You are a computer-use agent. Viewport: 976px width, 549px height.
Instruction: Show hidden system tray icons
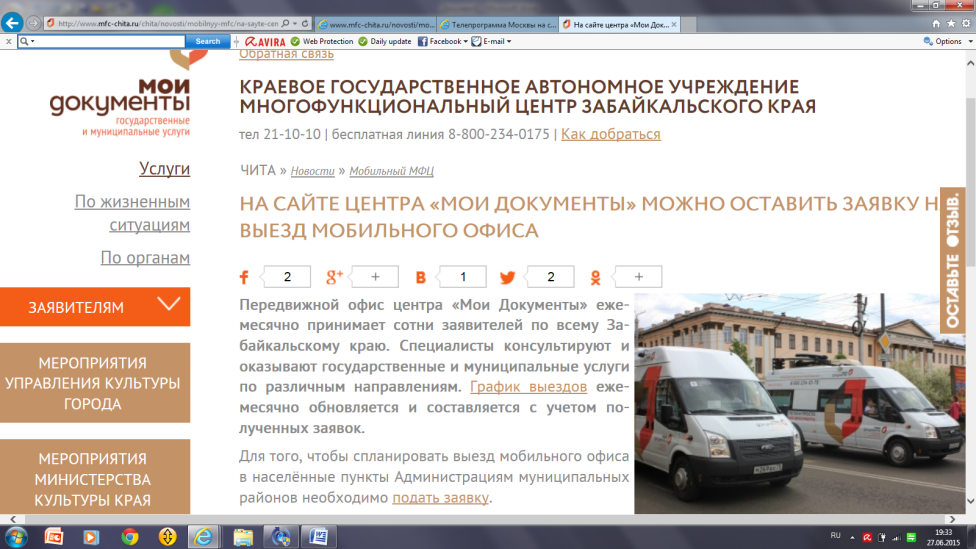pyautogui.click(x=852, y=537)
